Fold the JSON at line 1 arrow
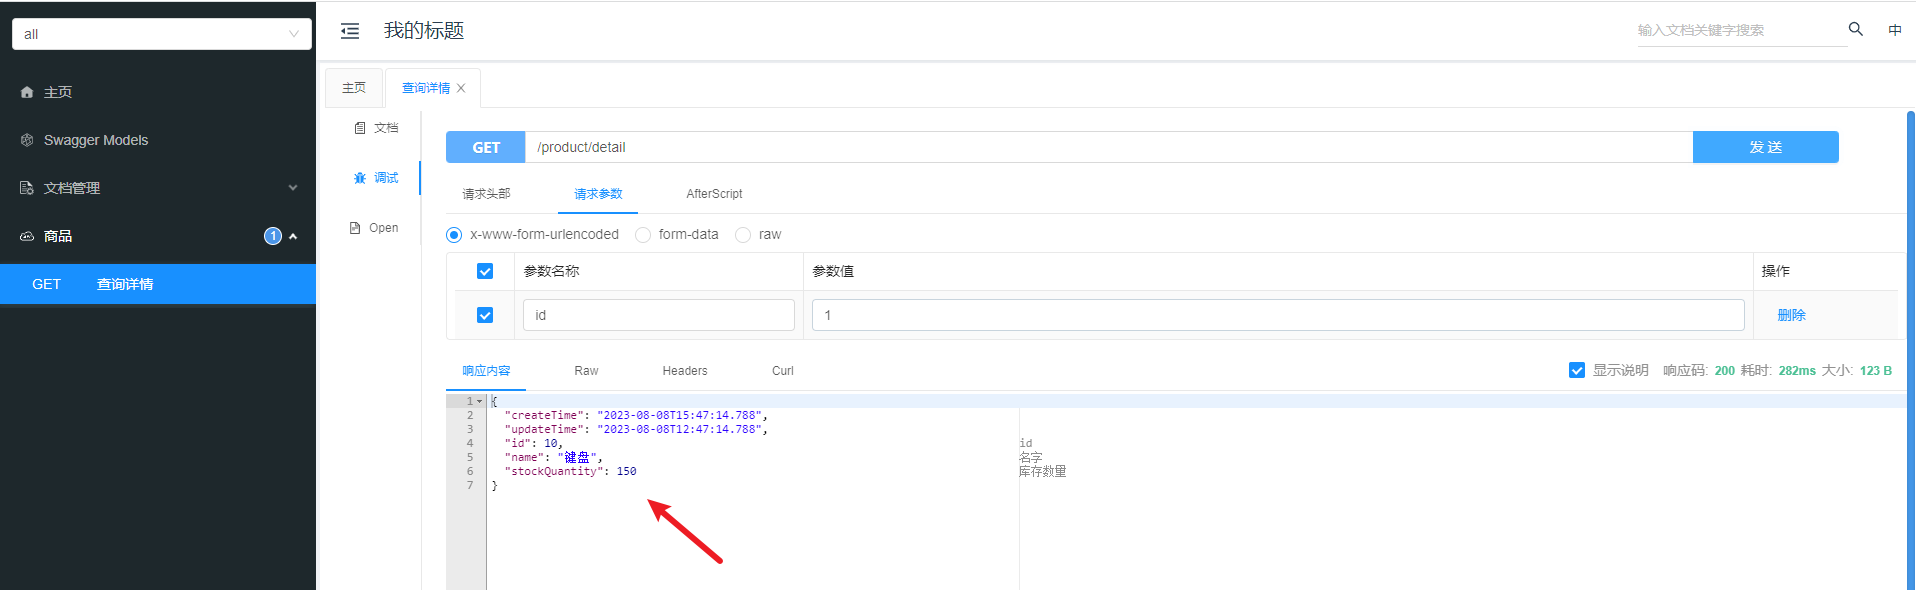The width and height of the screenshot is (1916, 590). tap(479, 401)
